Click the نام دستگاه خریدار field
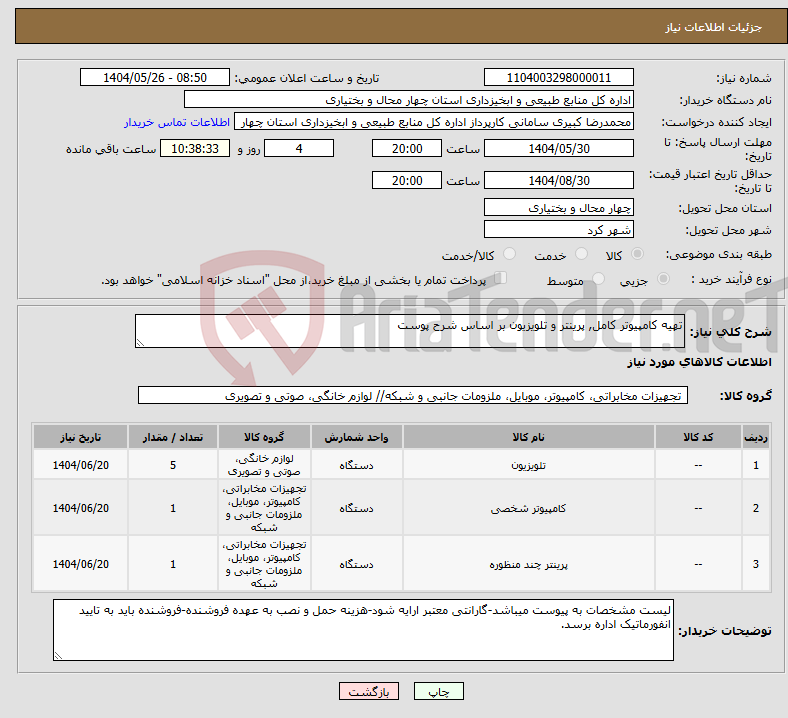 coord(409,99)
